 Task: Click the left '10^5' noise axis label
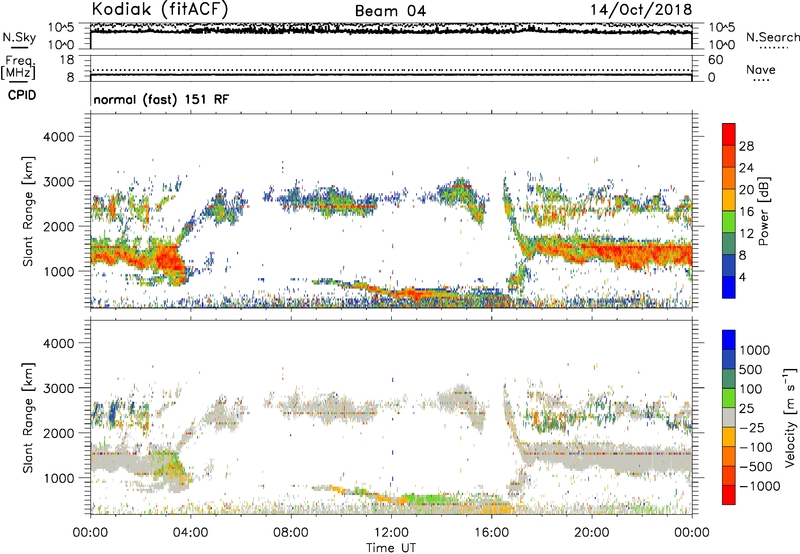(61, 28)
